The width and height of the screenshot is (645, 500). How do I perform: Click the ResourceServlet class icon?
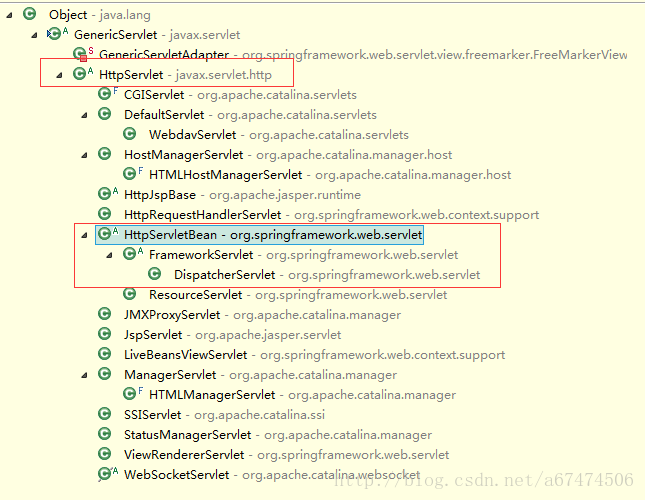pyautogui.click(x=130, y=294)
